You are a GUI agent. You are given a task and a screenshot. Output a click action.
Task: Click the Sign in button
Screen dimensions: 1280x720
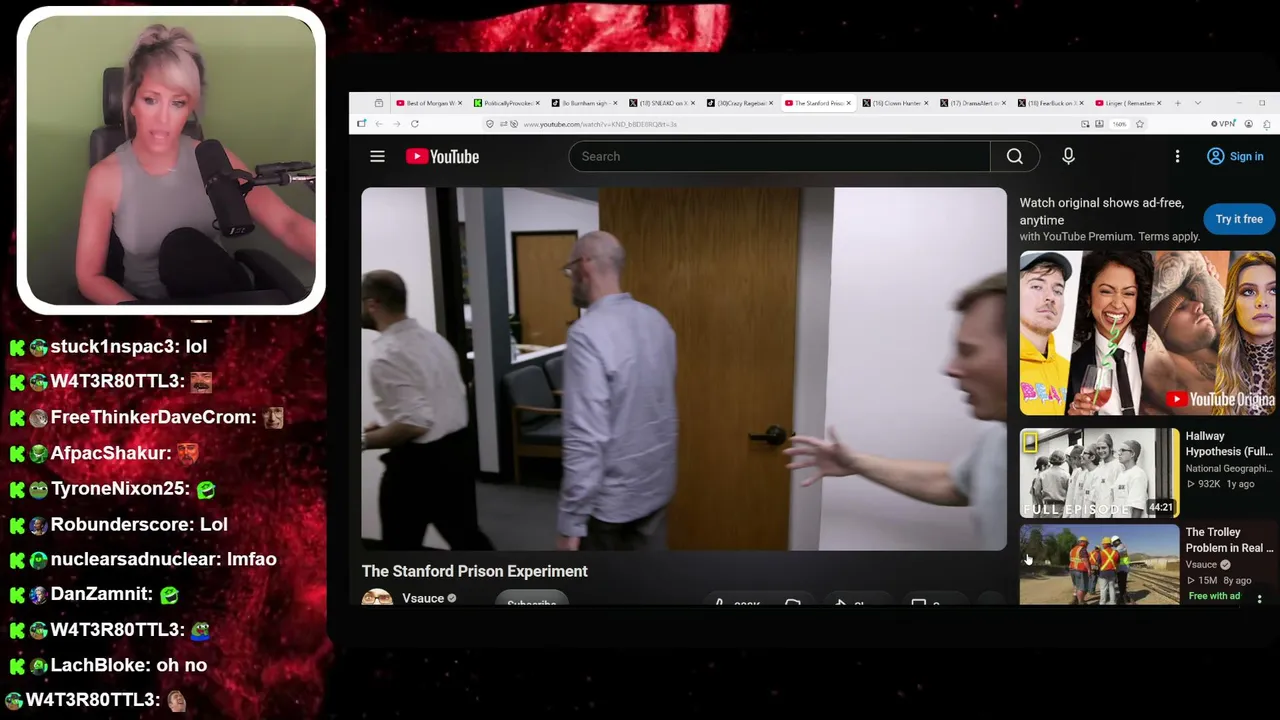click(x=1235, y=156)
